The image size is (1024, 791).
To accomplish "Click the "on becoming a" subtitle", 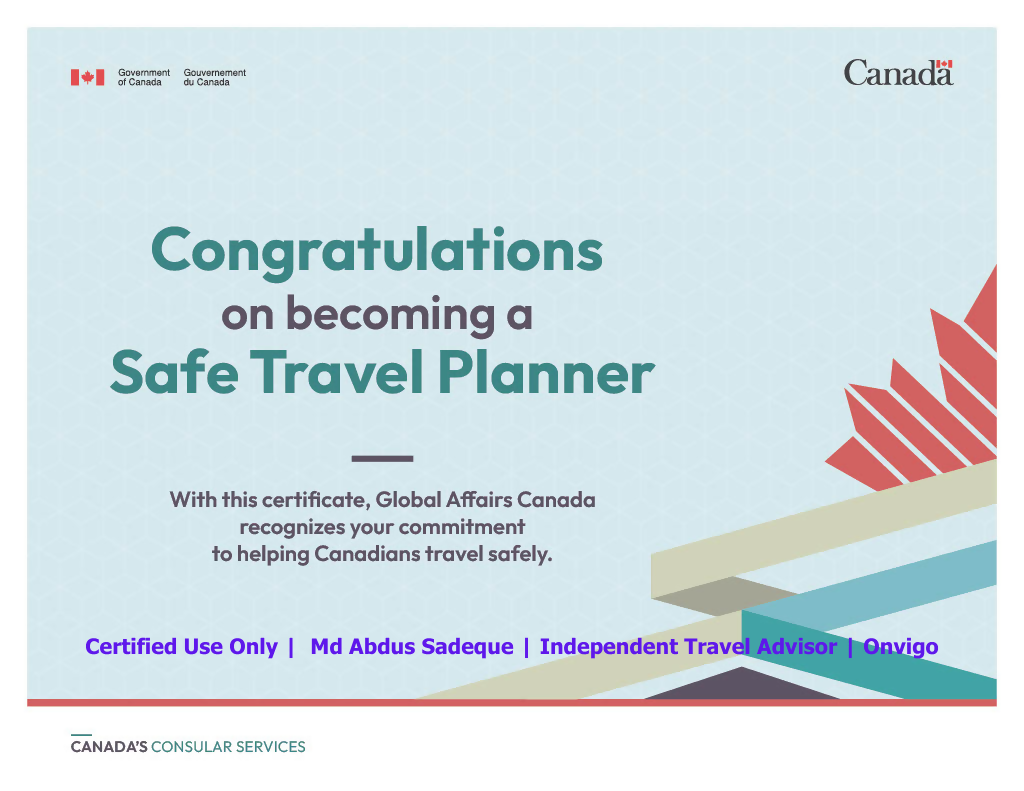I will (376, 314).
